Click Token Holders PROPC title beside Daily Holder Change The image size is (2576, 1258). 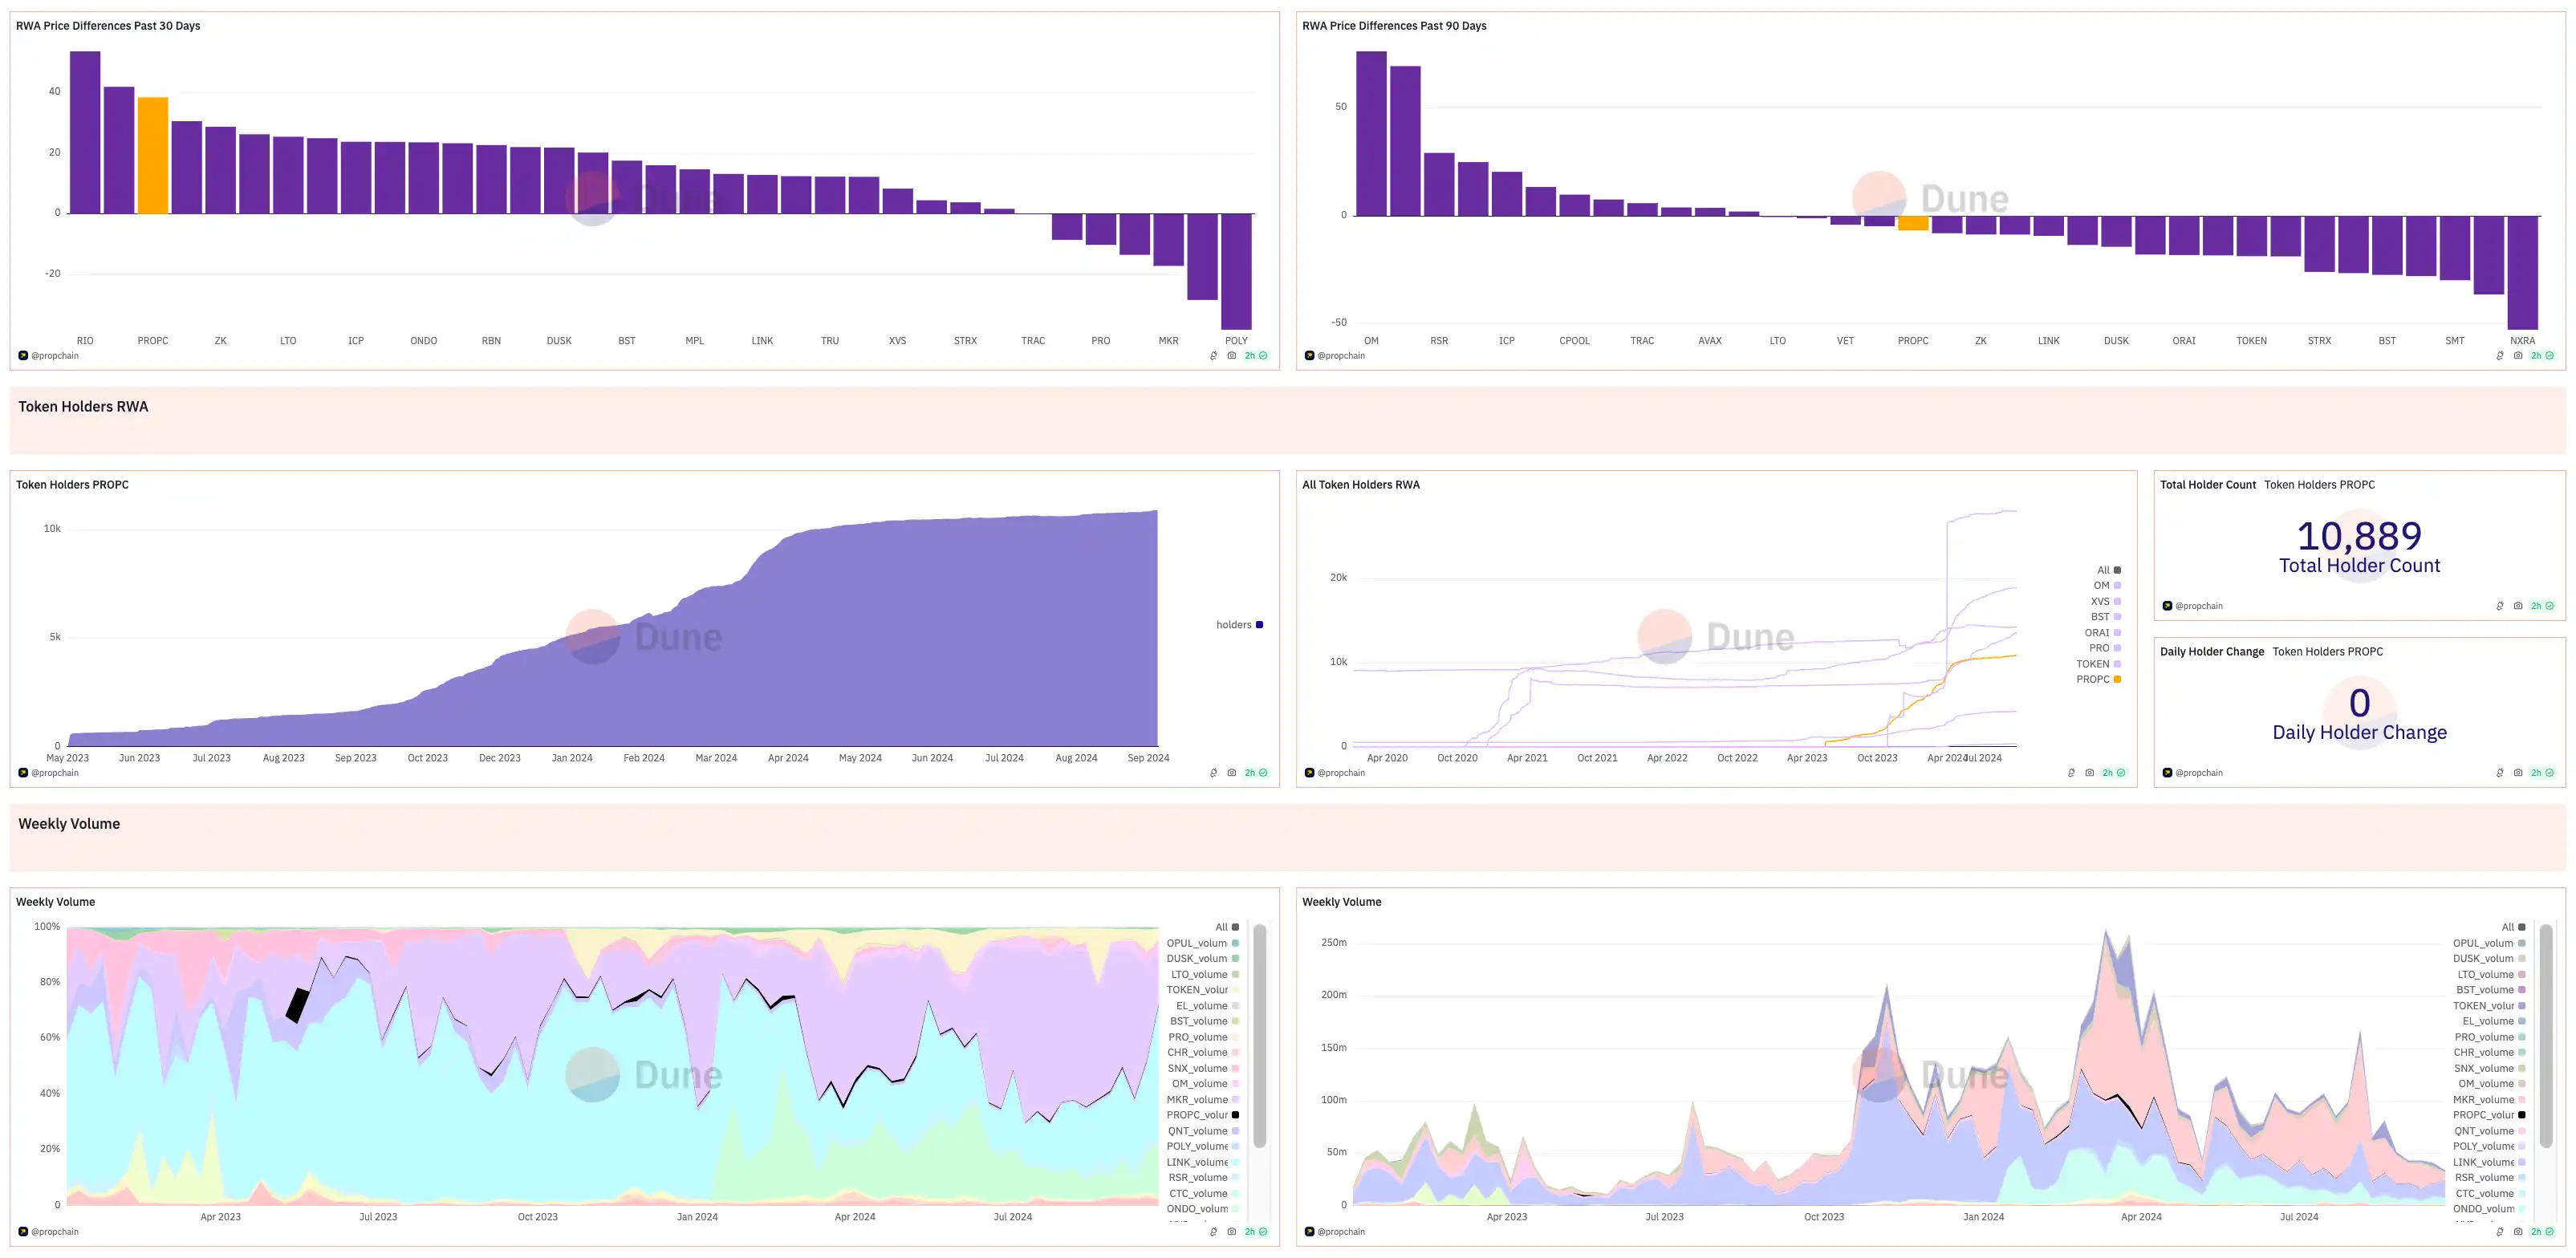pyautogui.click(x=2327, y=652)
